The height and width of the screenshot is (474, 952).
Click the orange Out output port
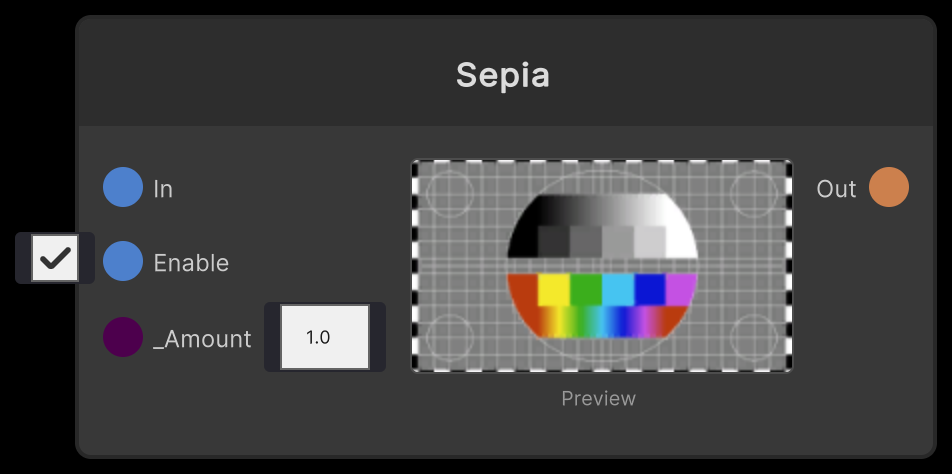888,188
